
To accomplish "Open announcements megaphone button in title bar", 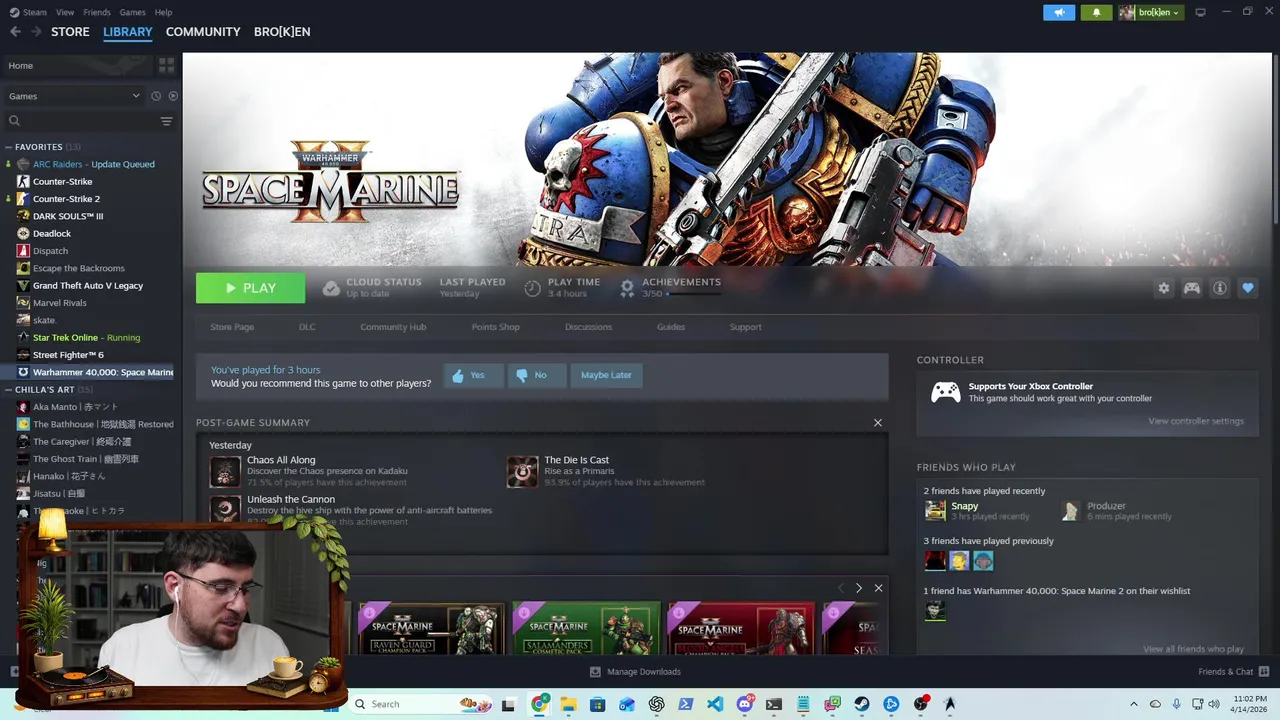I will click(1059, 12).
